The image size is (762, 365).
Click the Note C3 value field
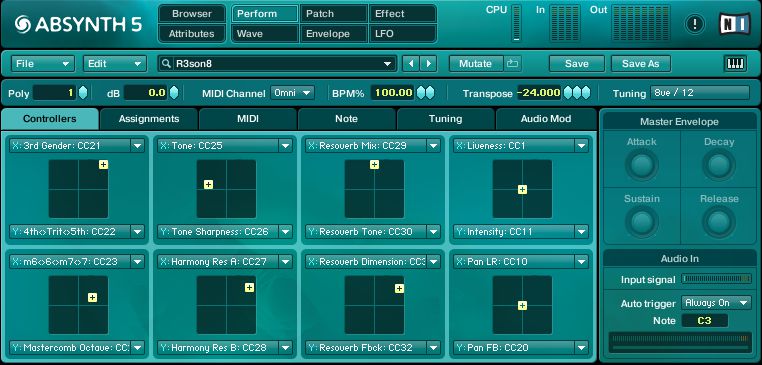705,321
